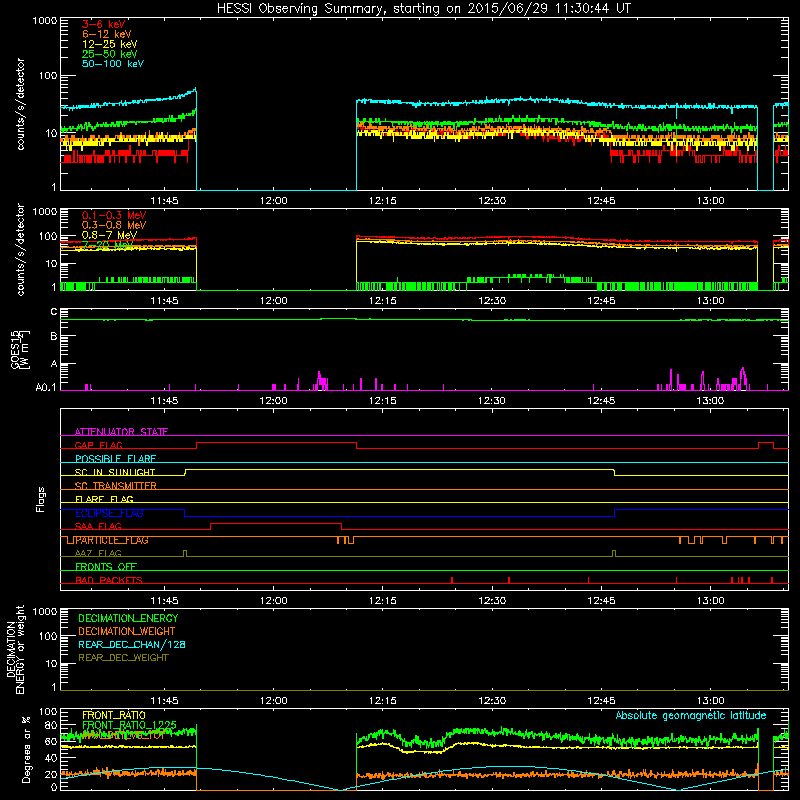Select the red 3-6 keV legend label
This screenshot has width=800, height=800.
pyautogui.click(x=104, y=24)
